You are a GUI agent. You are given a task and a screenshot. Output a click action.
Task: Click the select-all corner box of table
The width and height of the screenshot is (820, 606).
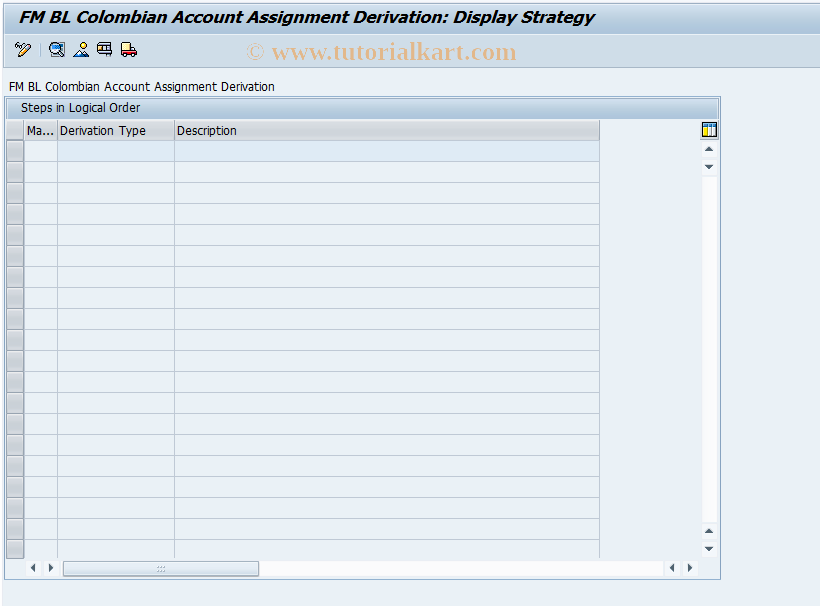[15, 131]
